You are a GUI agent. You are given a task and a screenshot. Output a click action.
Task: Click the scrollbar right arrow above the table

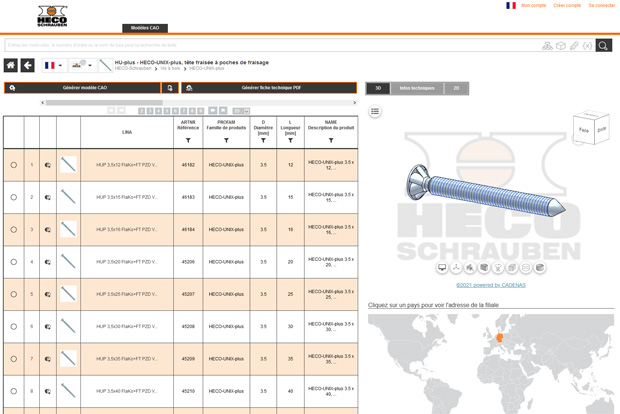coord(355,103)
